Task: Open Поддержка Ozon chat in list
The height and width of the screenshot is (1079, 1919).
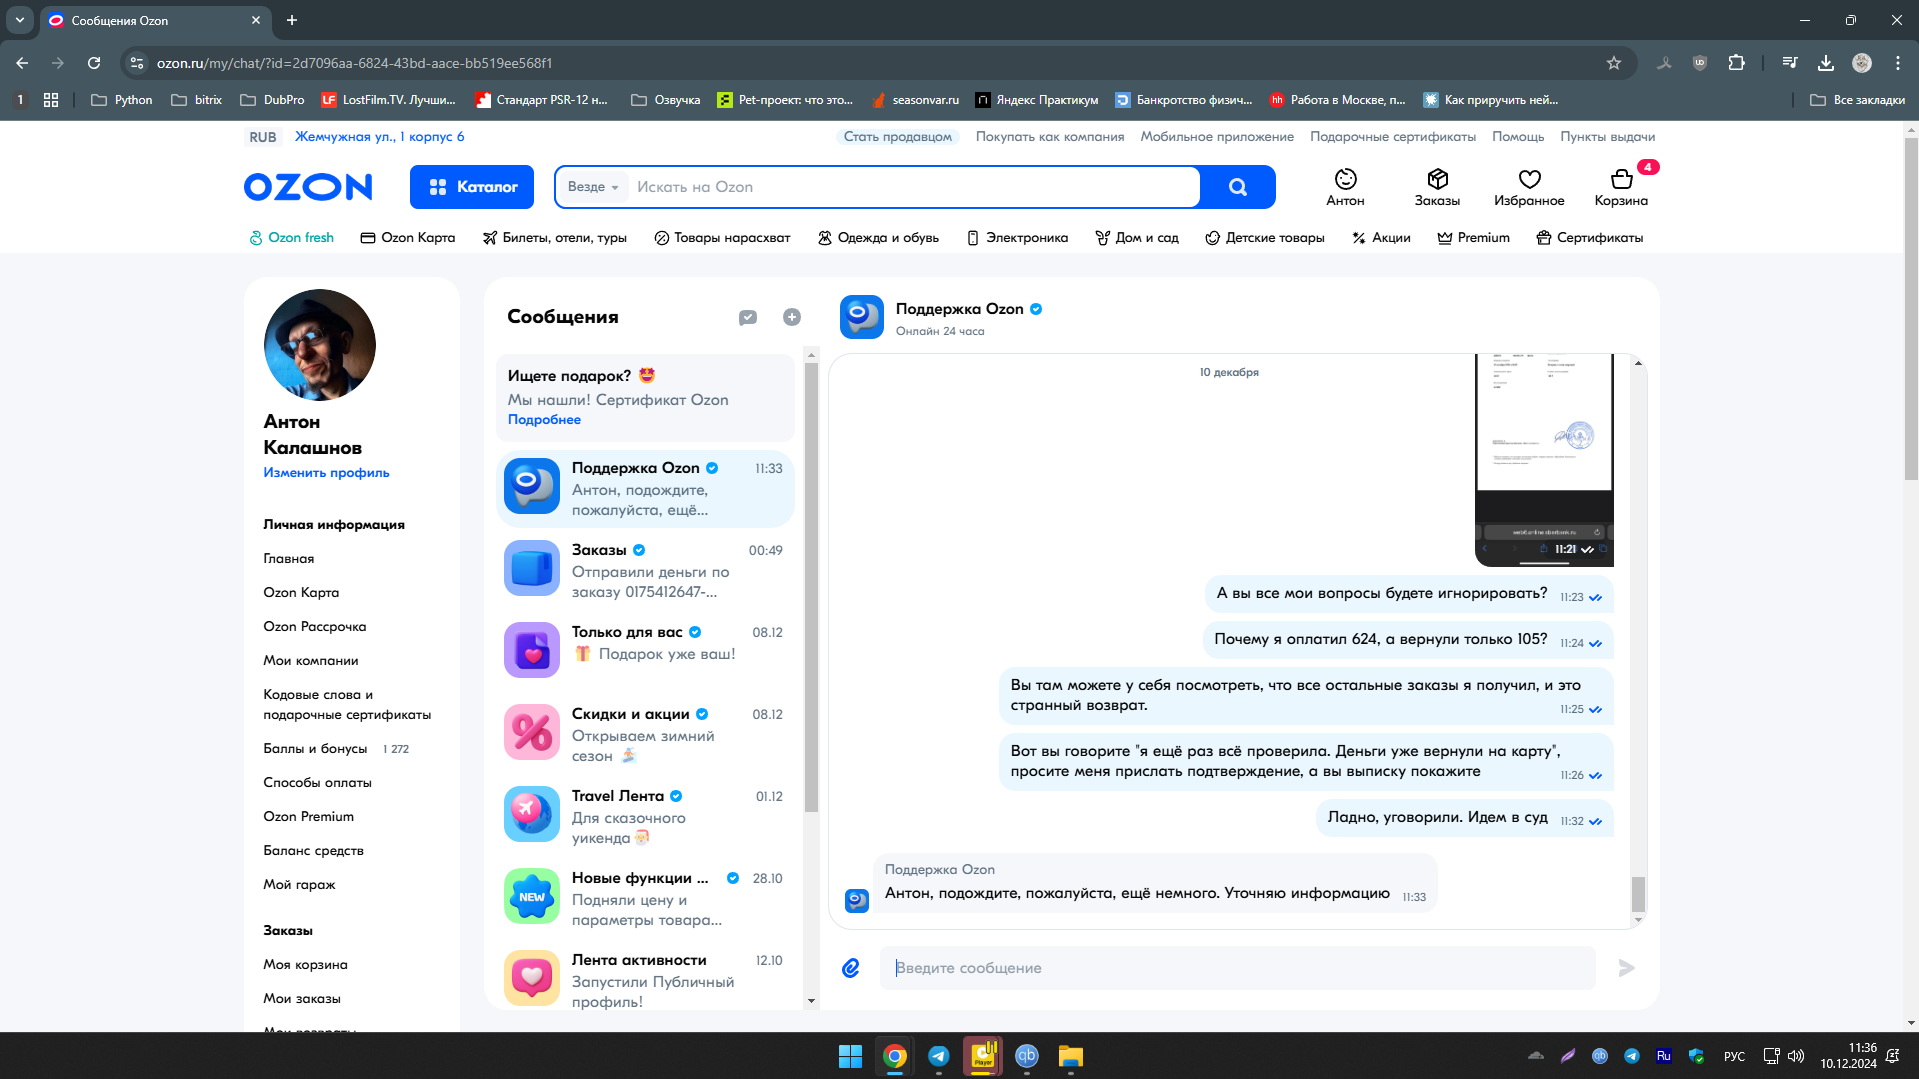Action: pyautogui.click(x=645, y=488)
